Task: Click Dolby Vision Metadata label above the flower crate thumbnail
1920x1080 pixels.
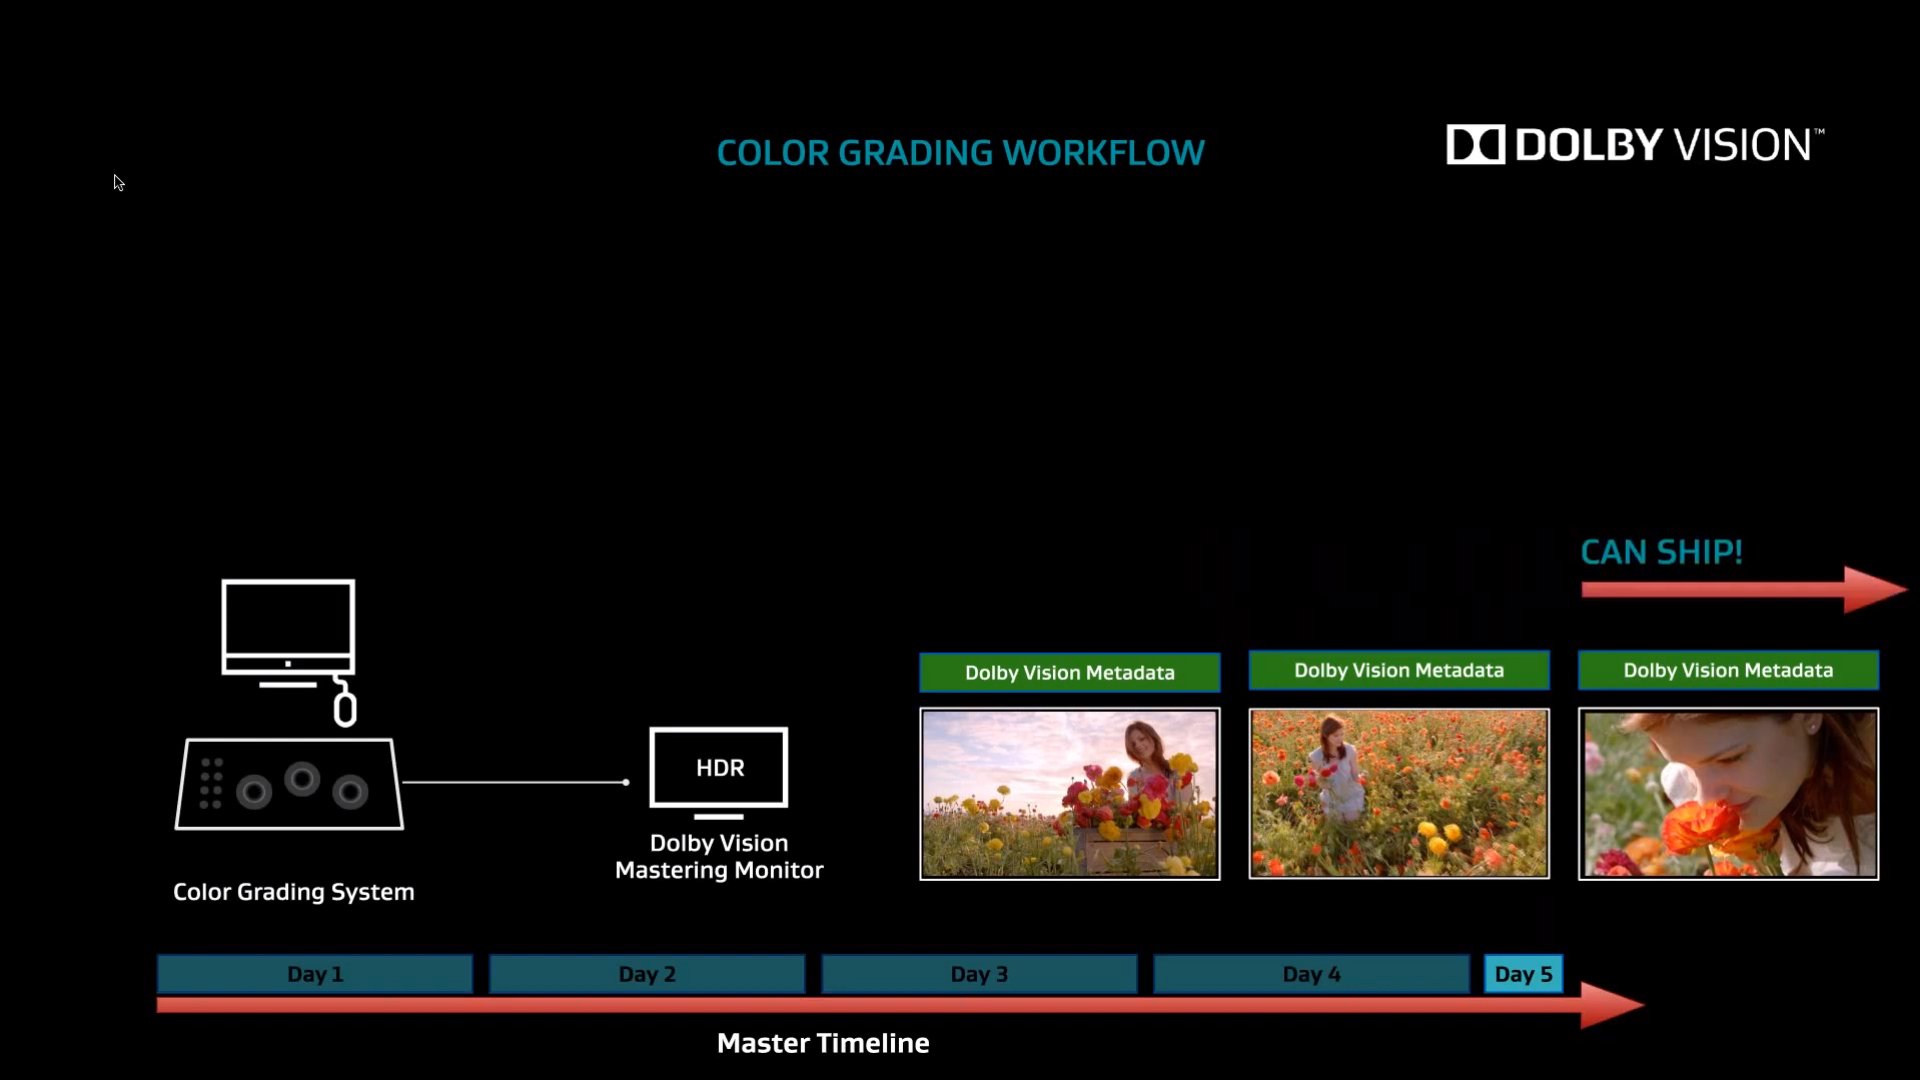Action: tap(1070, 673)
